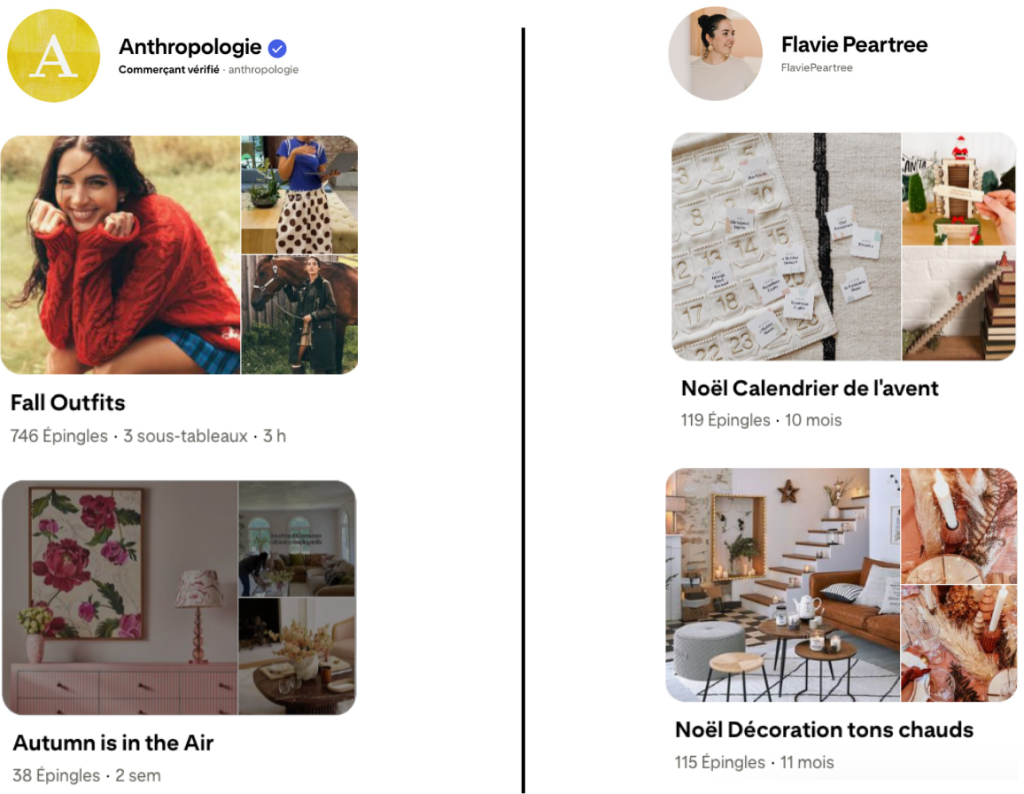Open the Flavie Peartree profile name
Viewport: 1024px width, 794px height.
click(854, 44)
